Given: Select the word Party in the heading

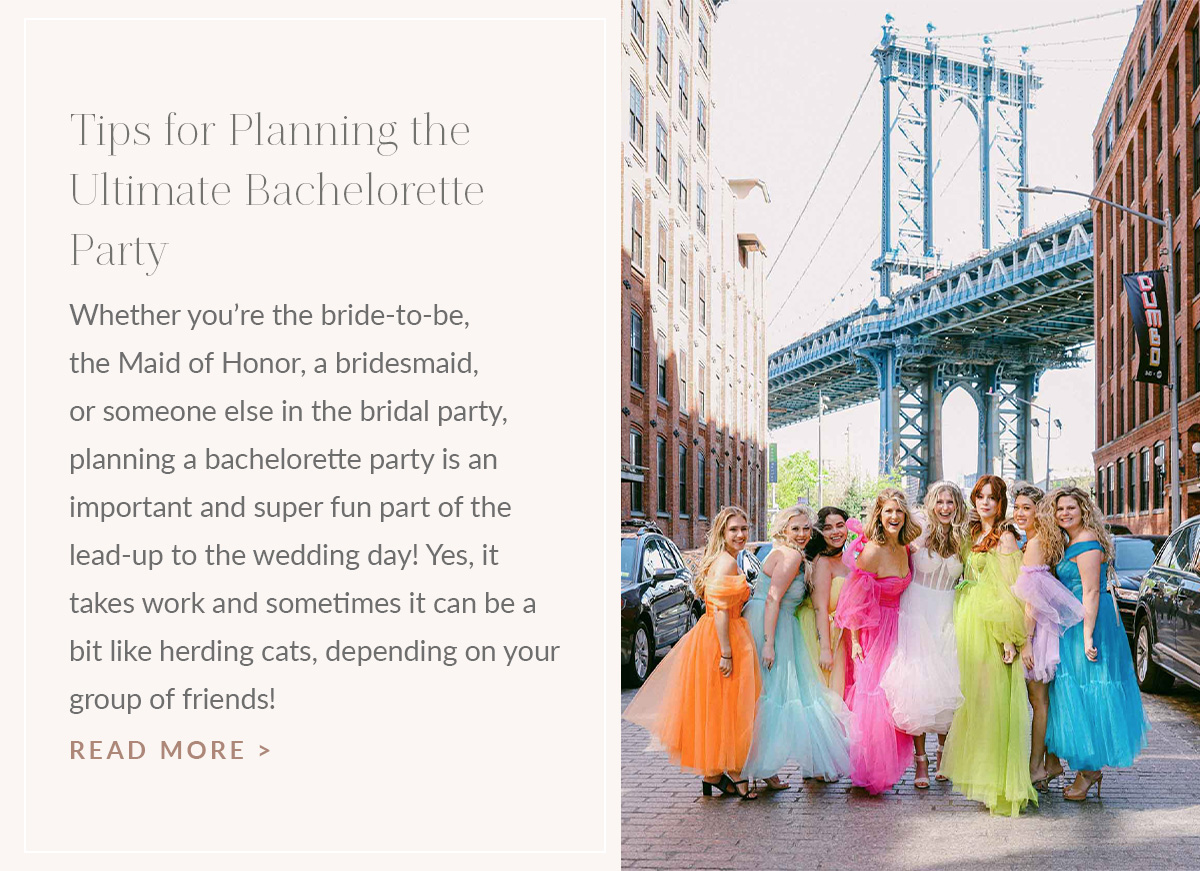Looking at the screenshot, I should [x=119, y=250].
